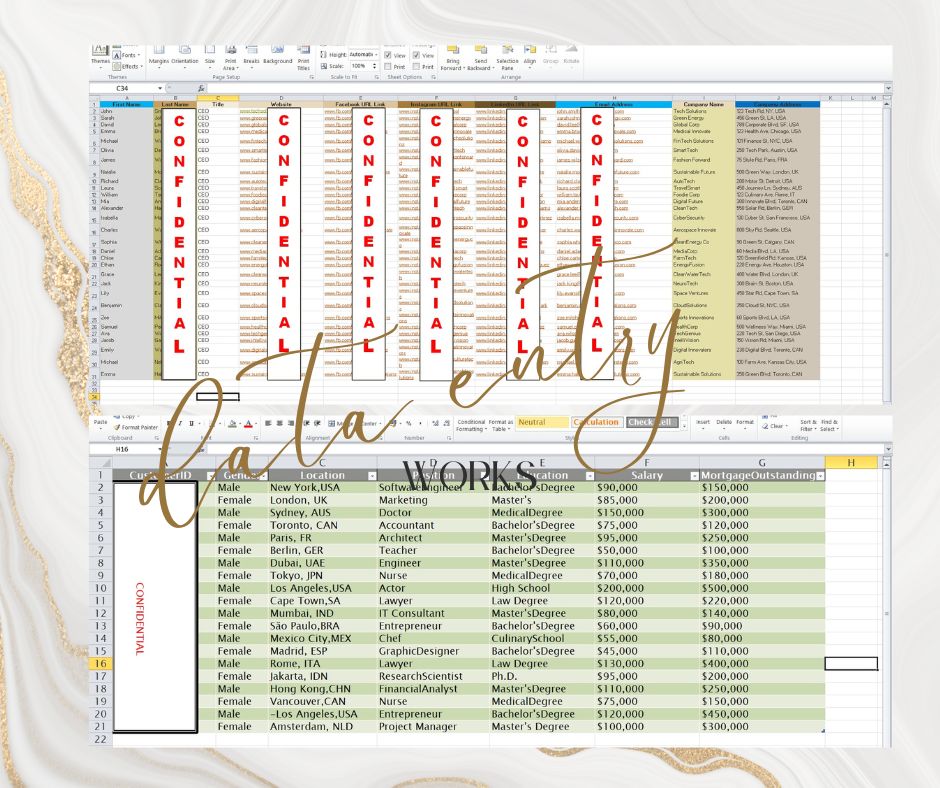This screenshot has height=788, width=940.
Task: Click the Orientation icon
Action: click(x=185, y=56)
